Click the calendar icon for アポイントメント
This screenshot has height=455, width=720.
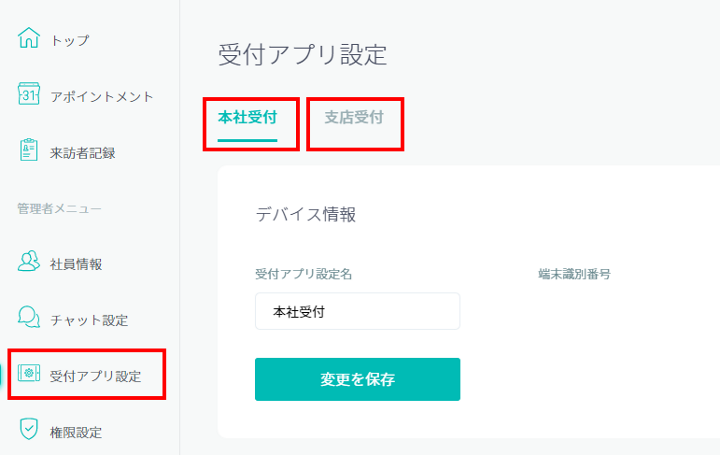coord(29,95)
